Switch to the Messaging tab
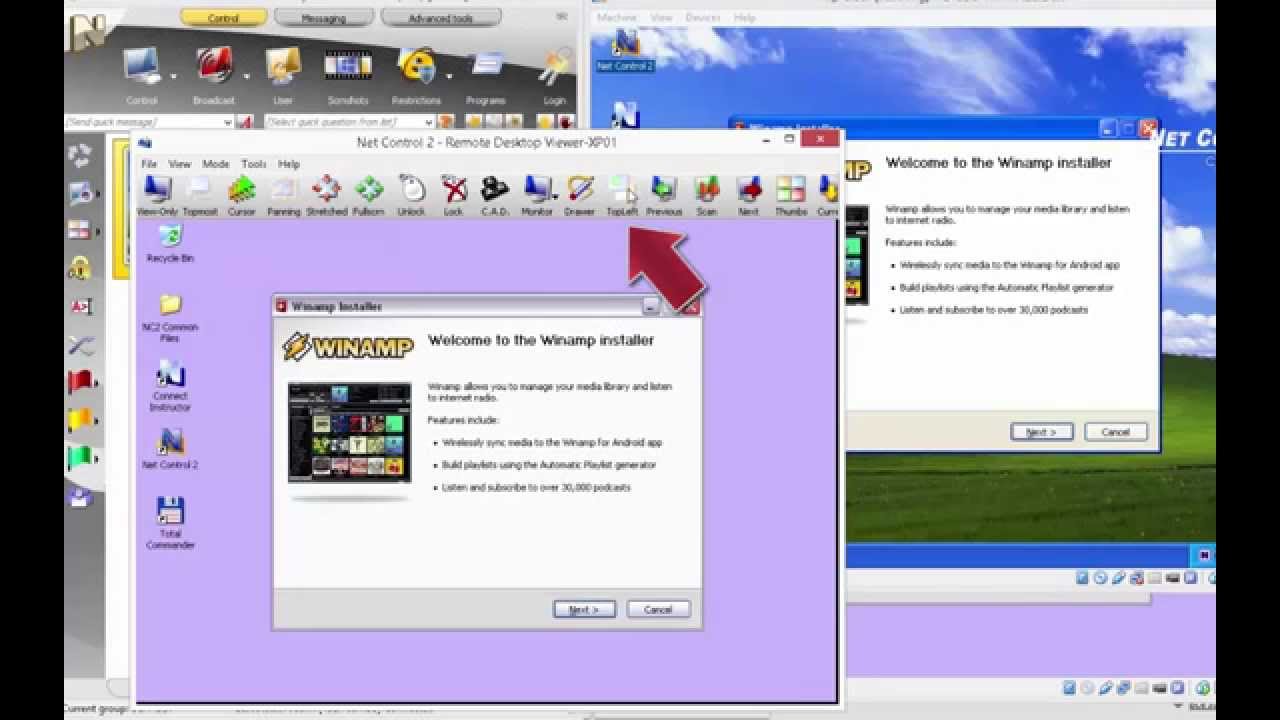 coord(323,18)
